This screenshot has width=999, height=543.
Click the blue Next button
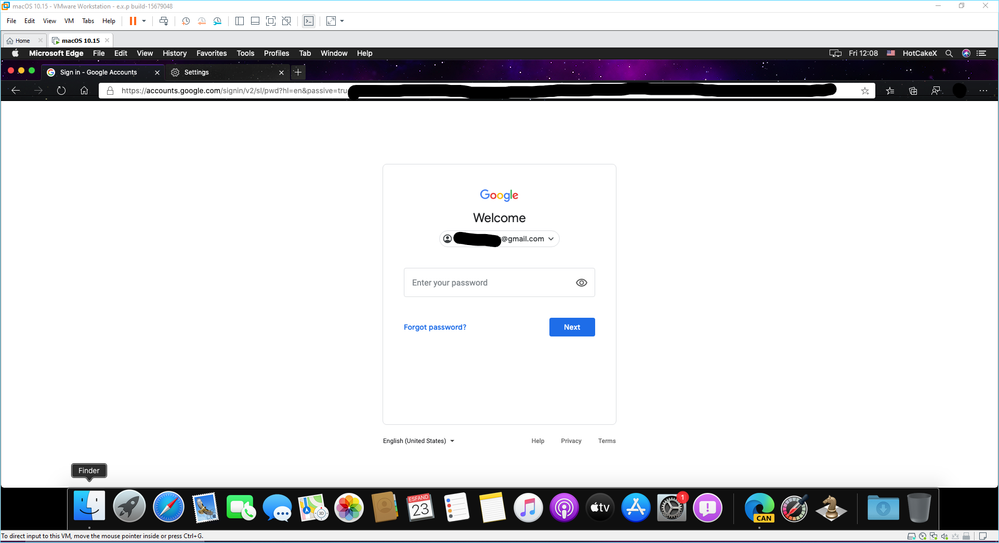tap(571, 327)
